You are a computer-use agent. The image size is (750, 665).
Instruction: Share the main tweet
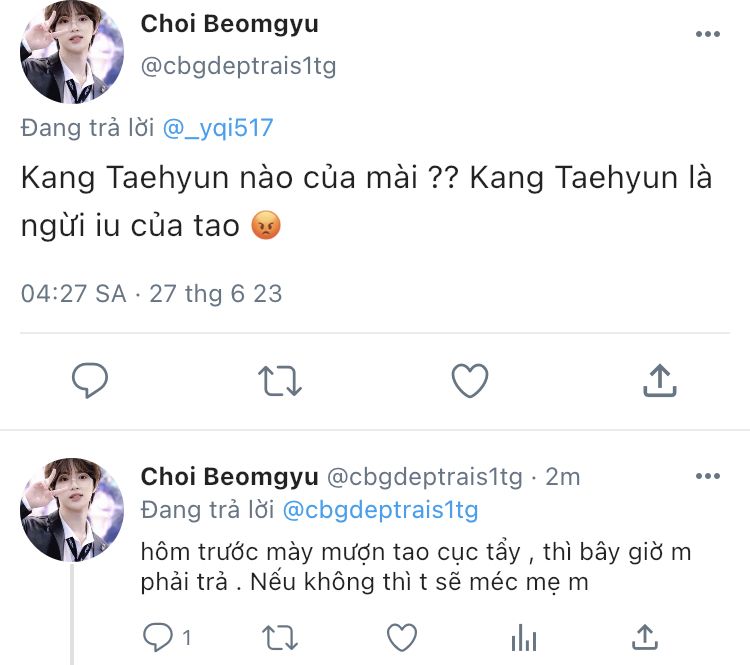(658, 381)
